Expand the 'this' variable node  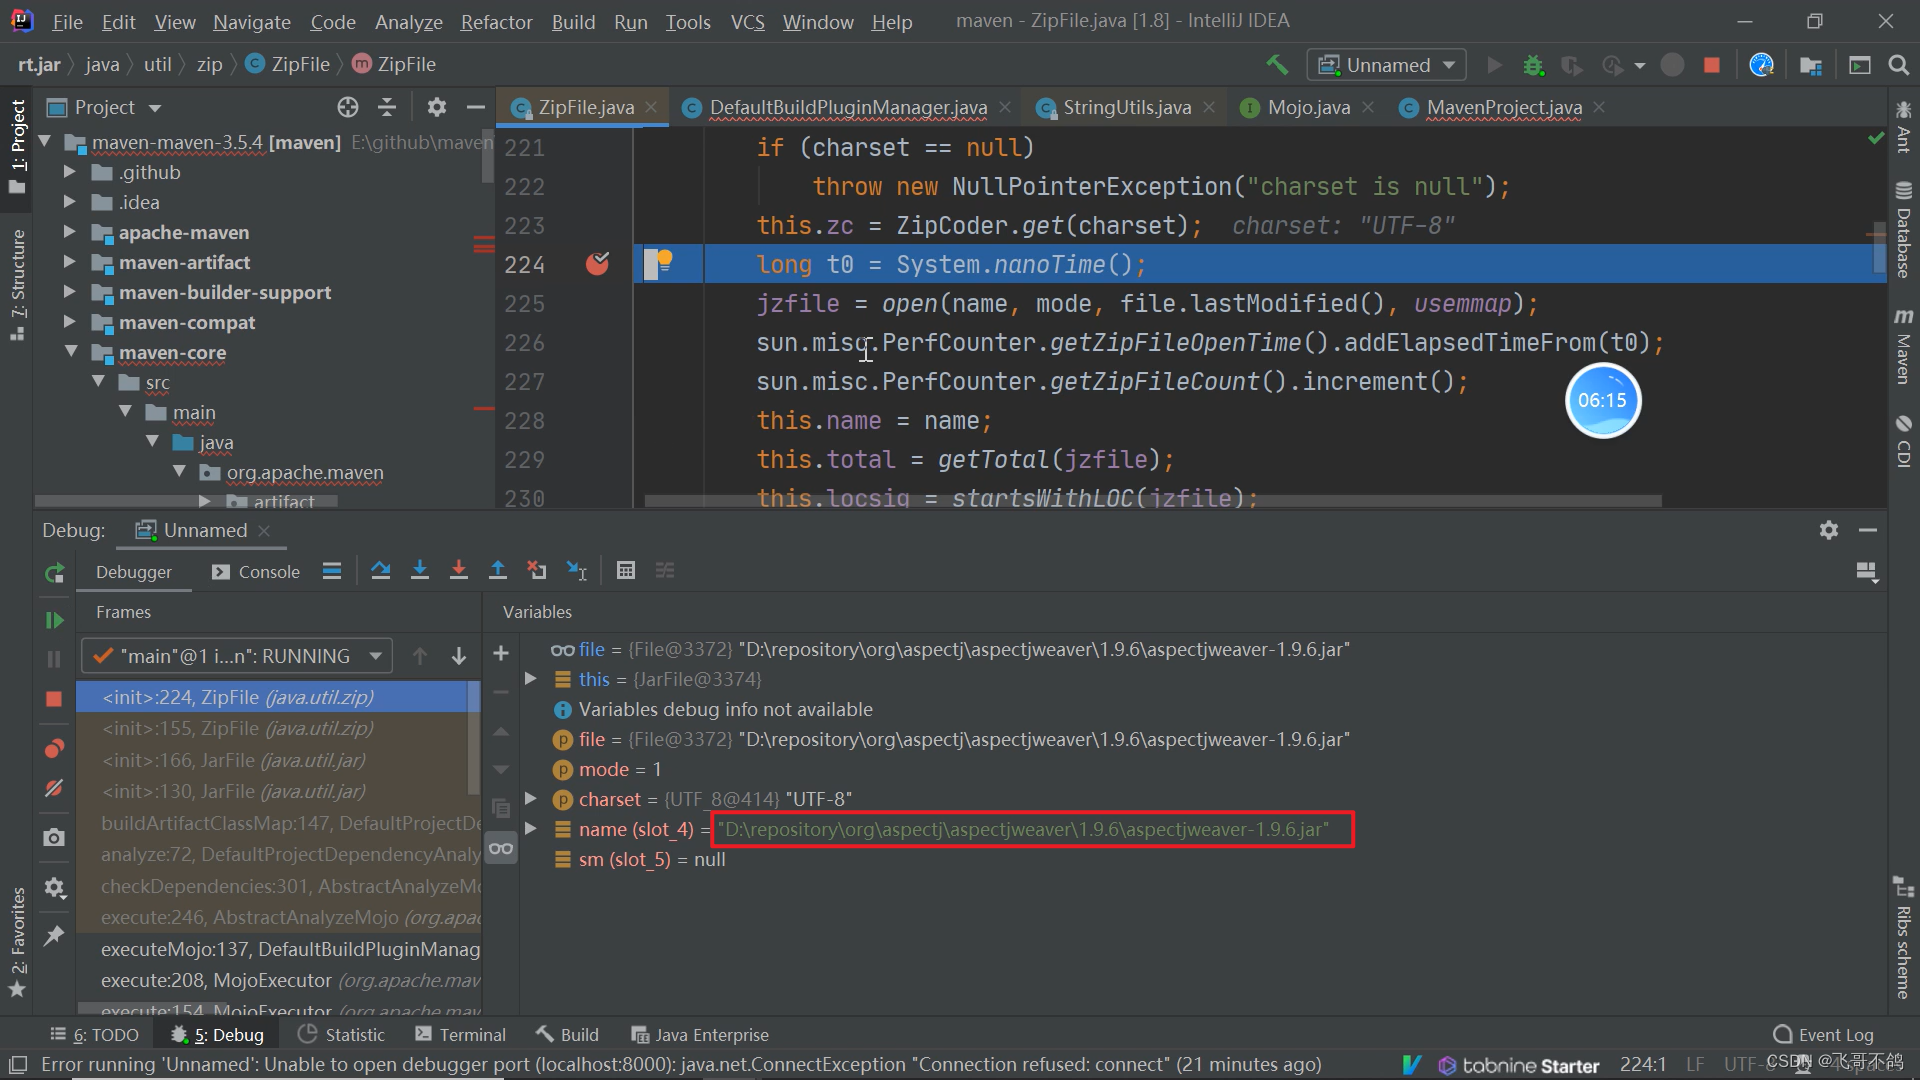[x=531, y=679]
